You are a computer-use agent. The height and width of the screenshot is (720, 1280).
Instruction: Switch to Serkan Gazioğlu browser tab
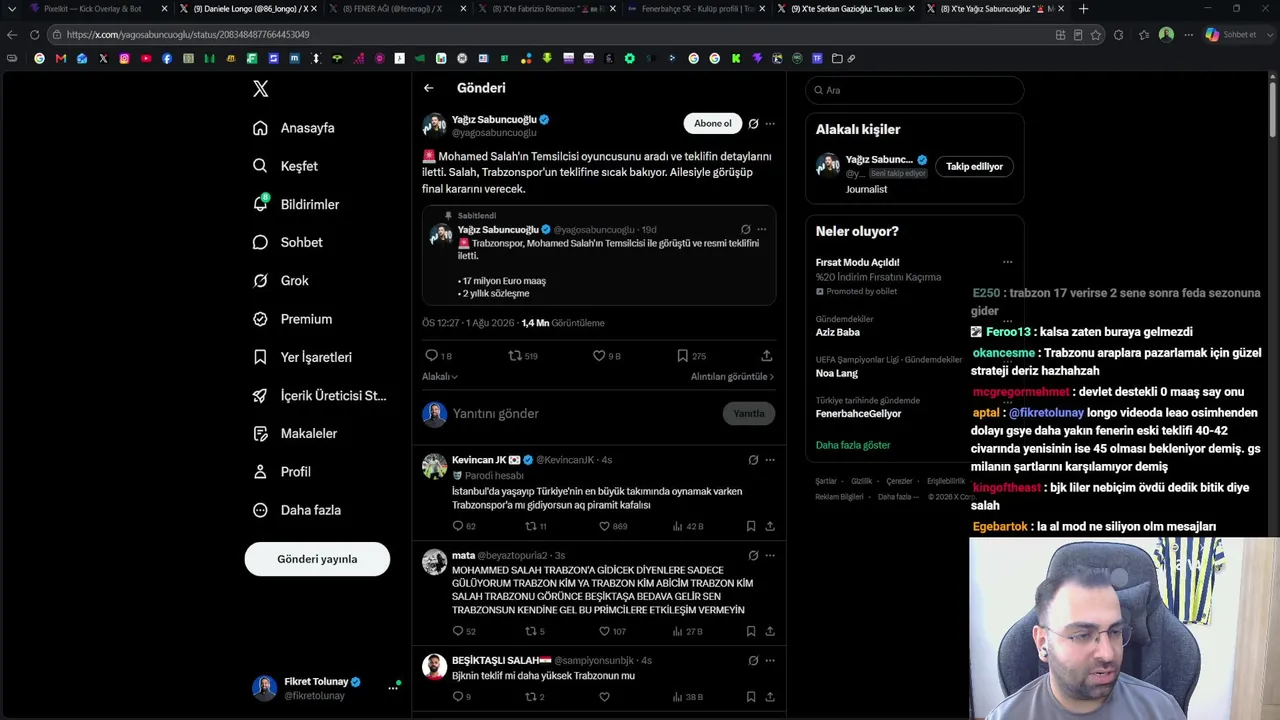(x=846, y=9)
